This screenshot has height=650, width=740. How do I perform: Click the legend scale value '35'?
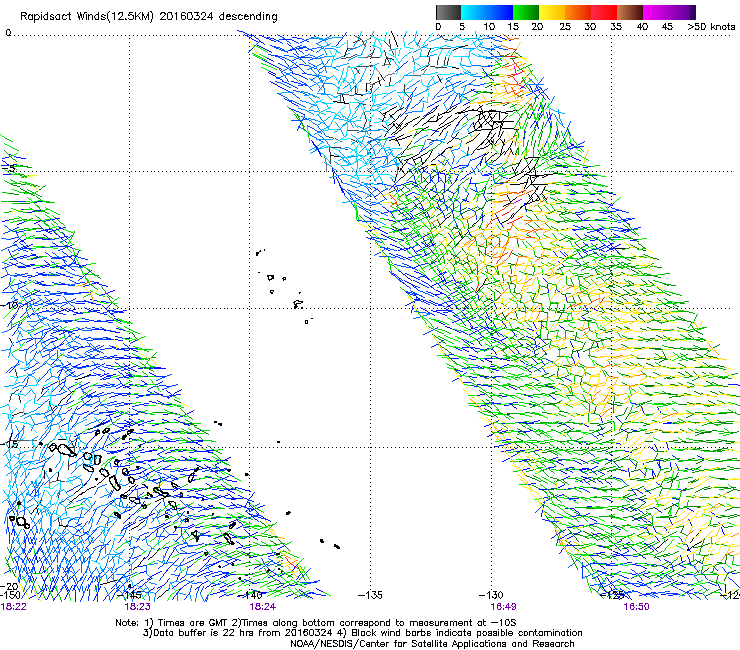[616, 26]
